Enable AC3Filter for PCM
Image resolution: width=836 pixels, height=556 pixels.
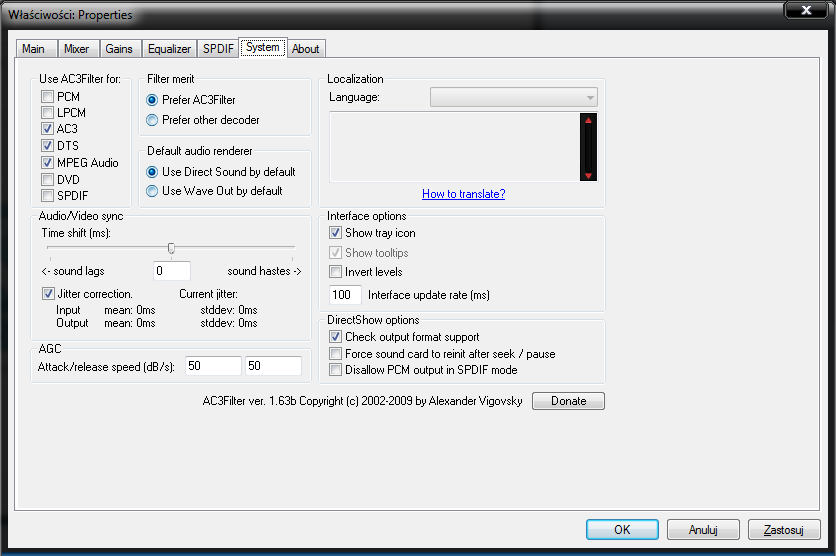click(47, 96)
